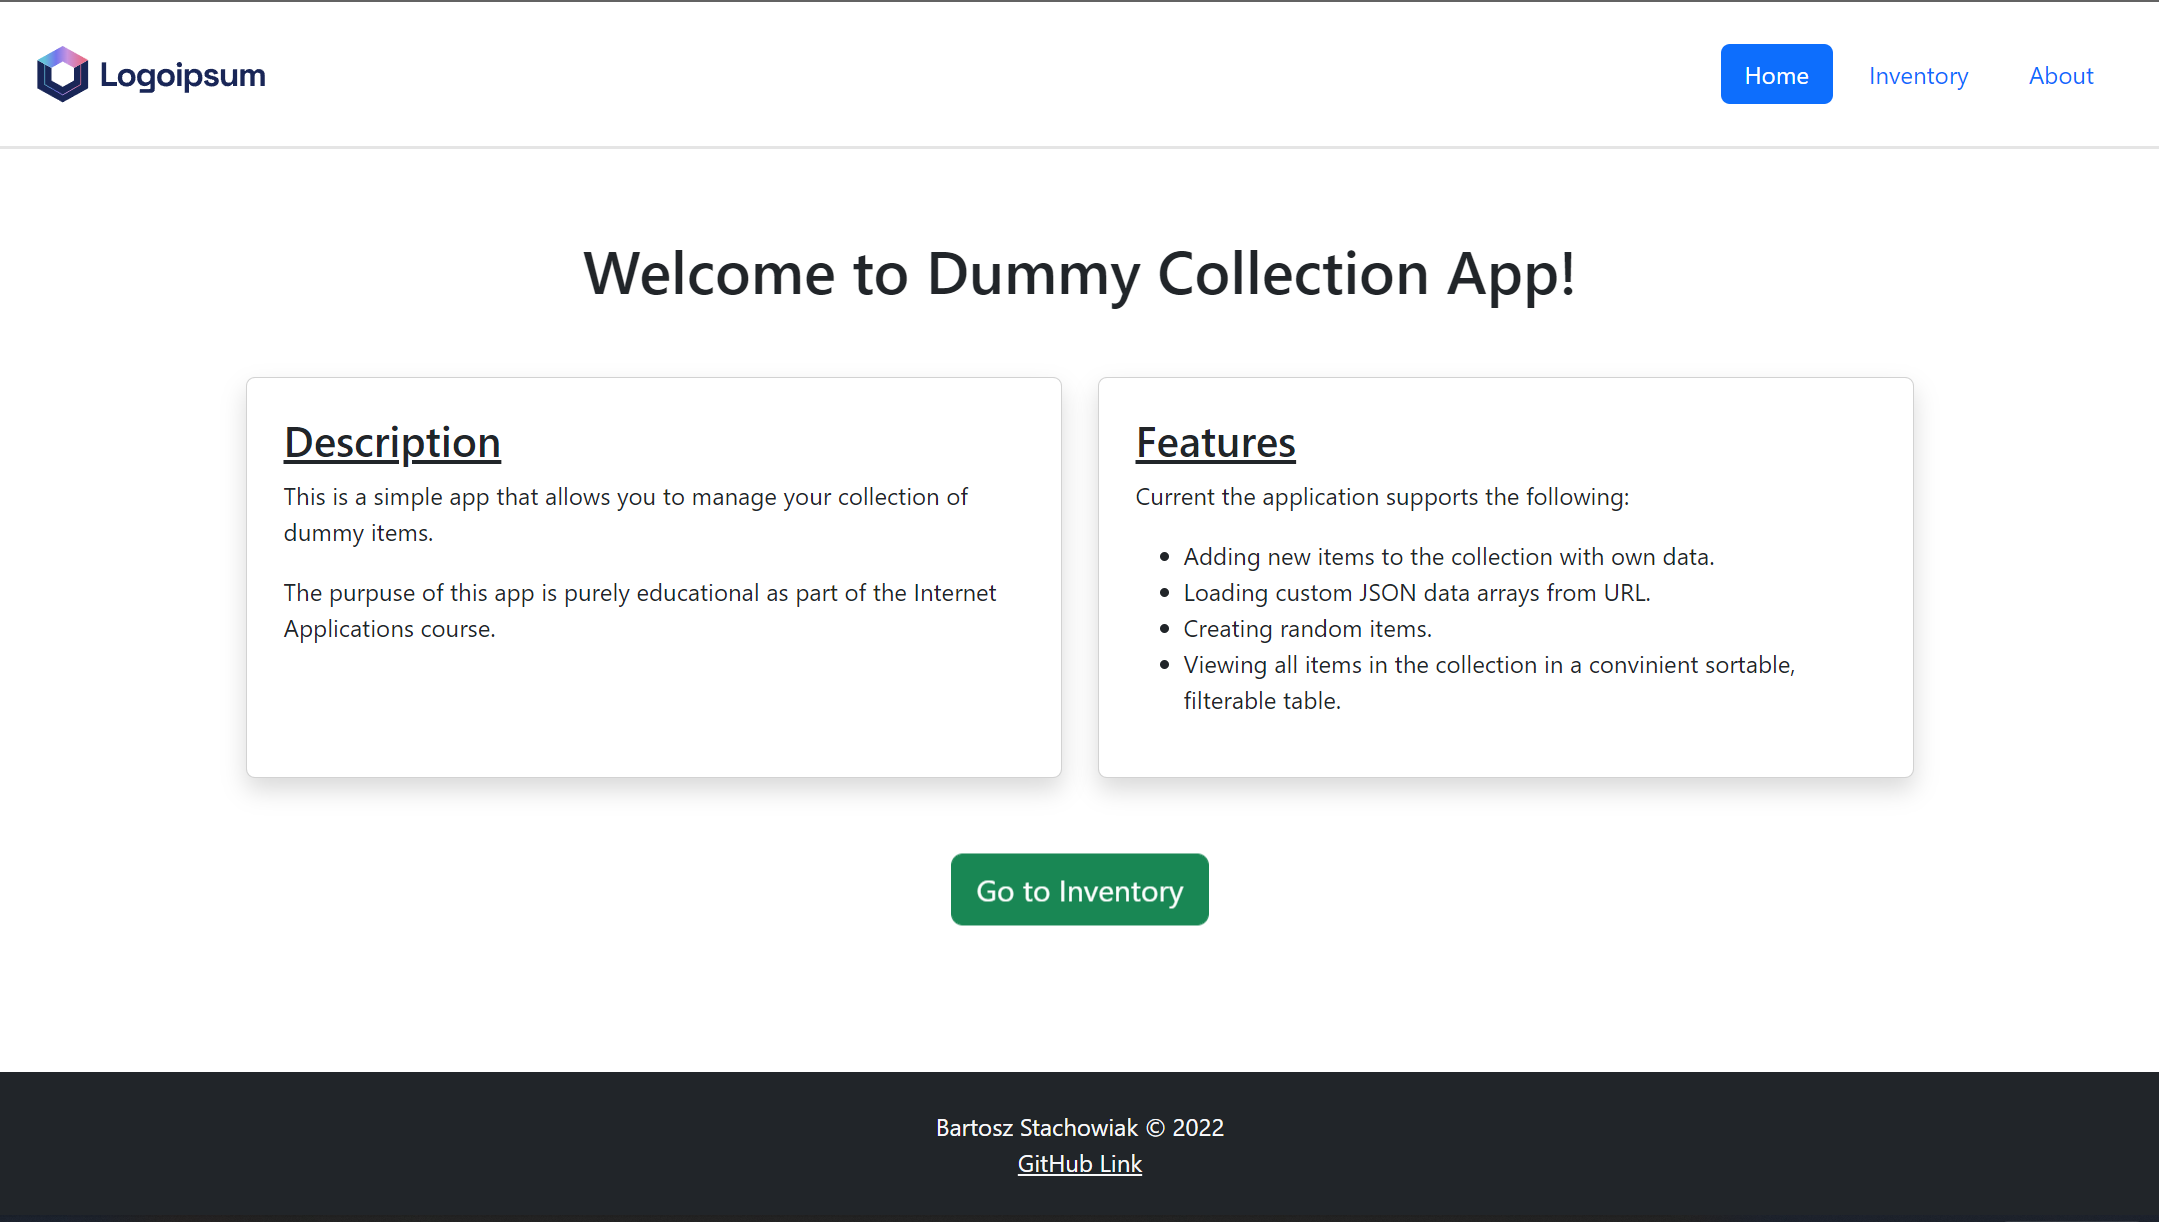The image size is (2159, 1222).
Task: Navigate to the About page
Action: (2060, 75)
